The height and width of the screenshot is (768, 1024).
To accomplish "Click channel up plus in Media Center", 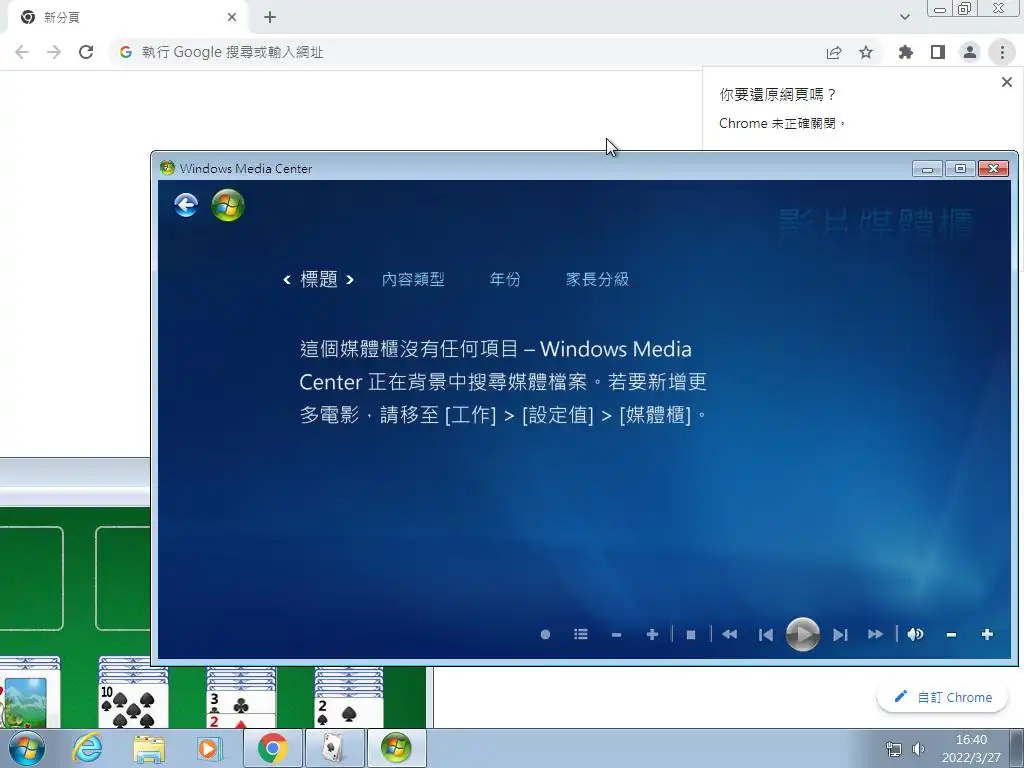I will (x=652, y=634).
